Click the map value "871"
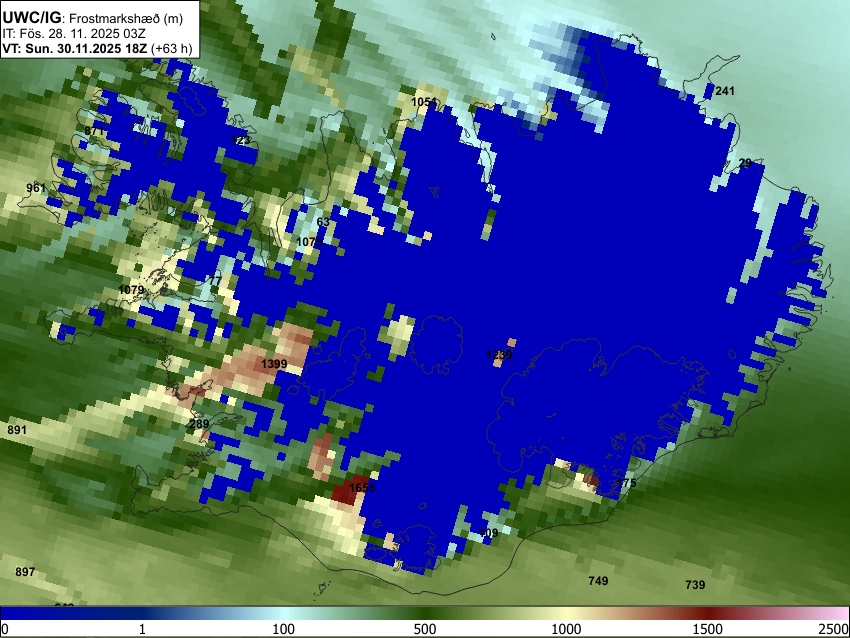850x638 pixels. click(x=94, y=131)
